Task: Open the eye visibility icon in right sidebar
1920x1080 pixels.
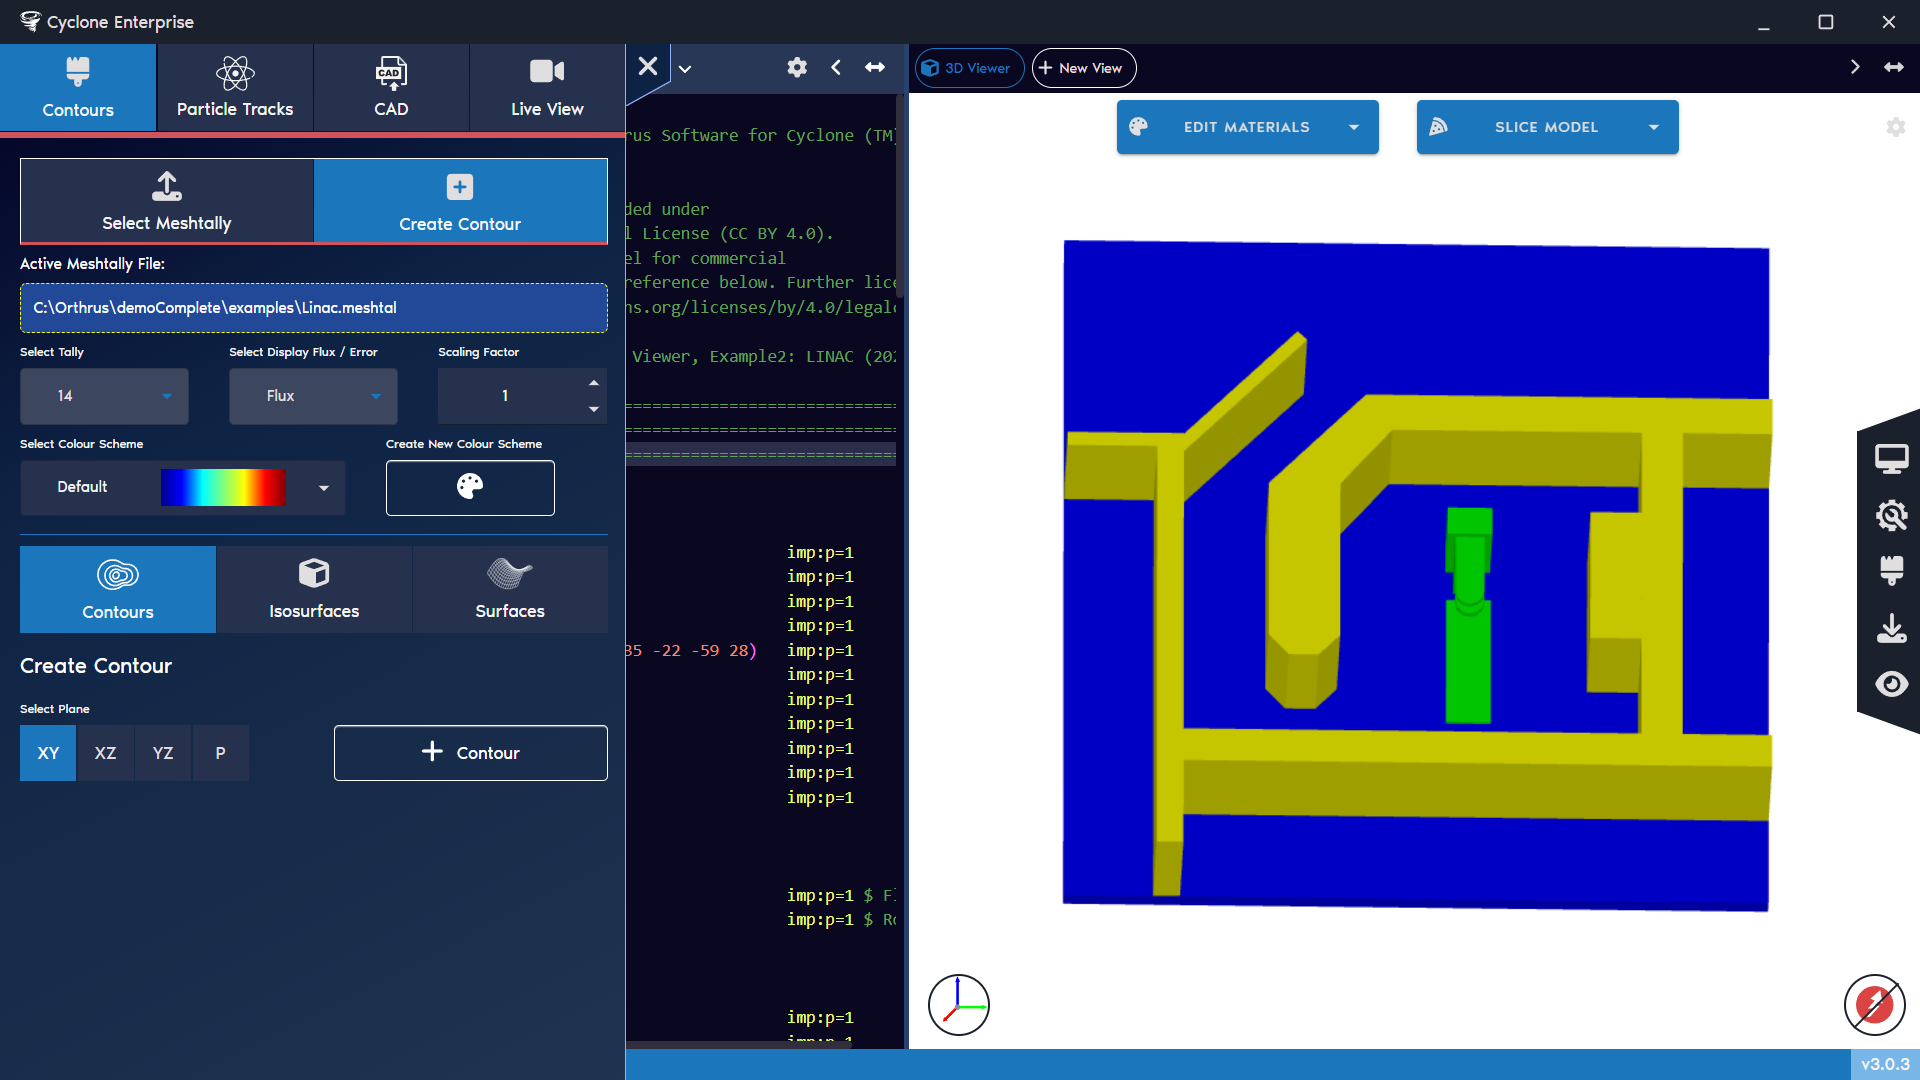Action: click(1892, 684)
